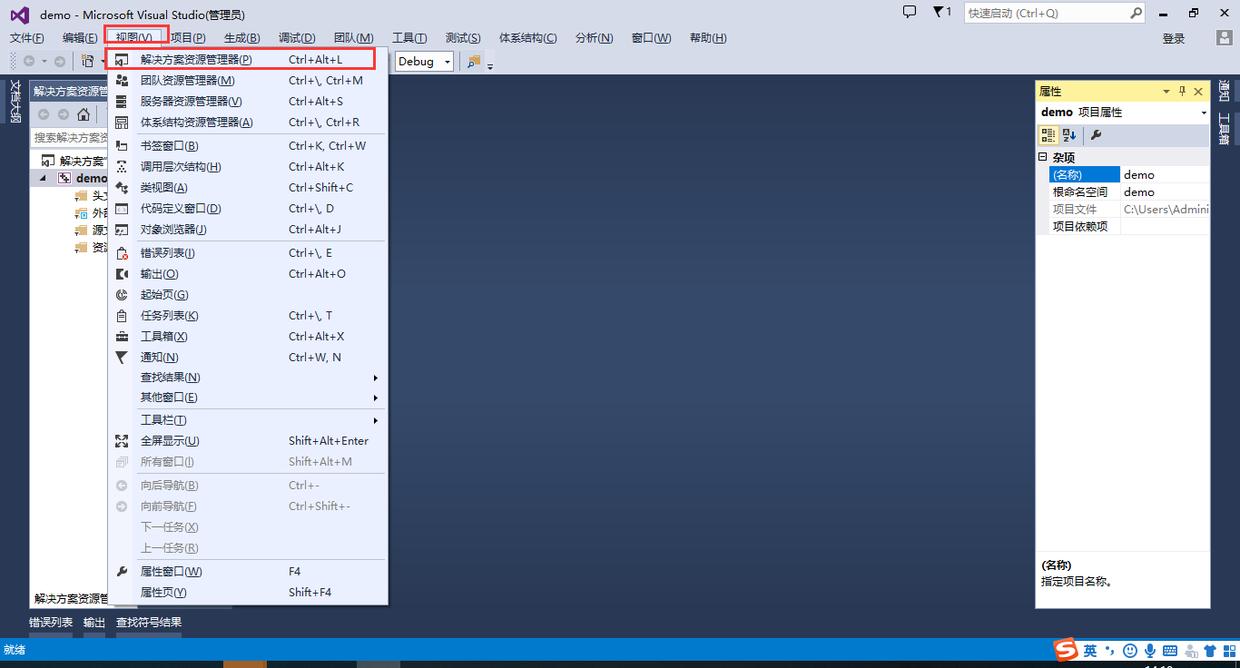Open the demo 项目属性 object dropdown
This screenshot has width=1240, height=668.
click(x=1202, y=112)
